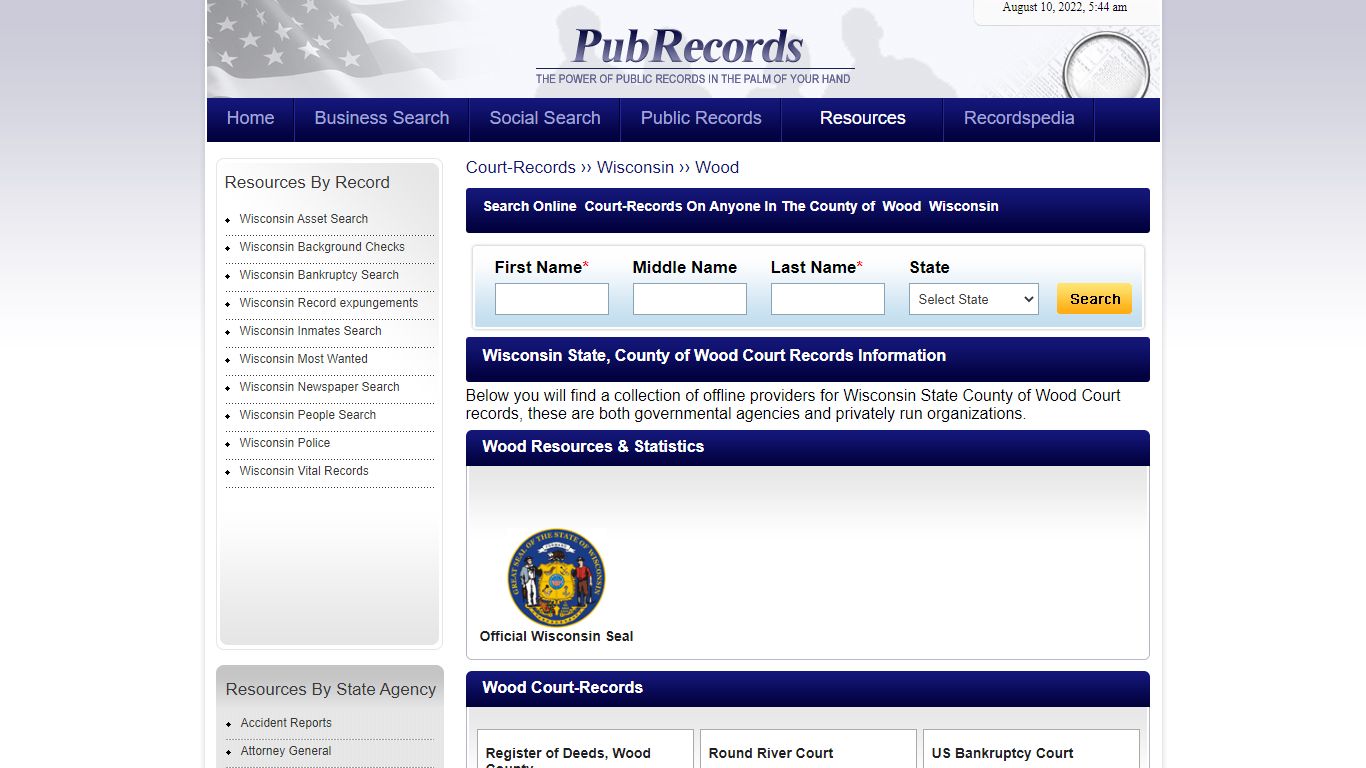Screen dimensions: 1366x768
Task: Click the Official Wisconsin Seal caption
Action: tap(556, 636)
